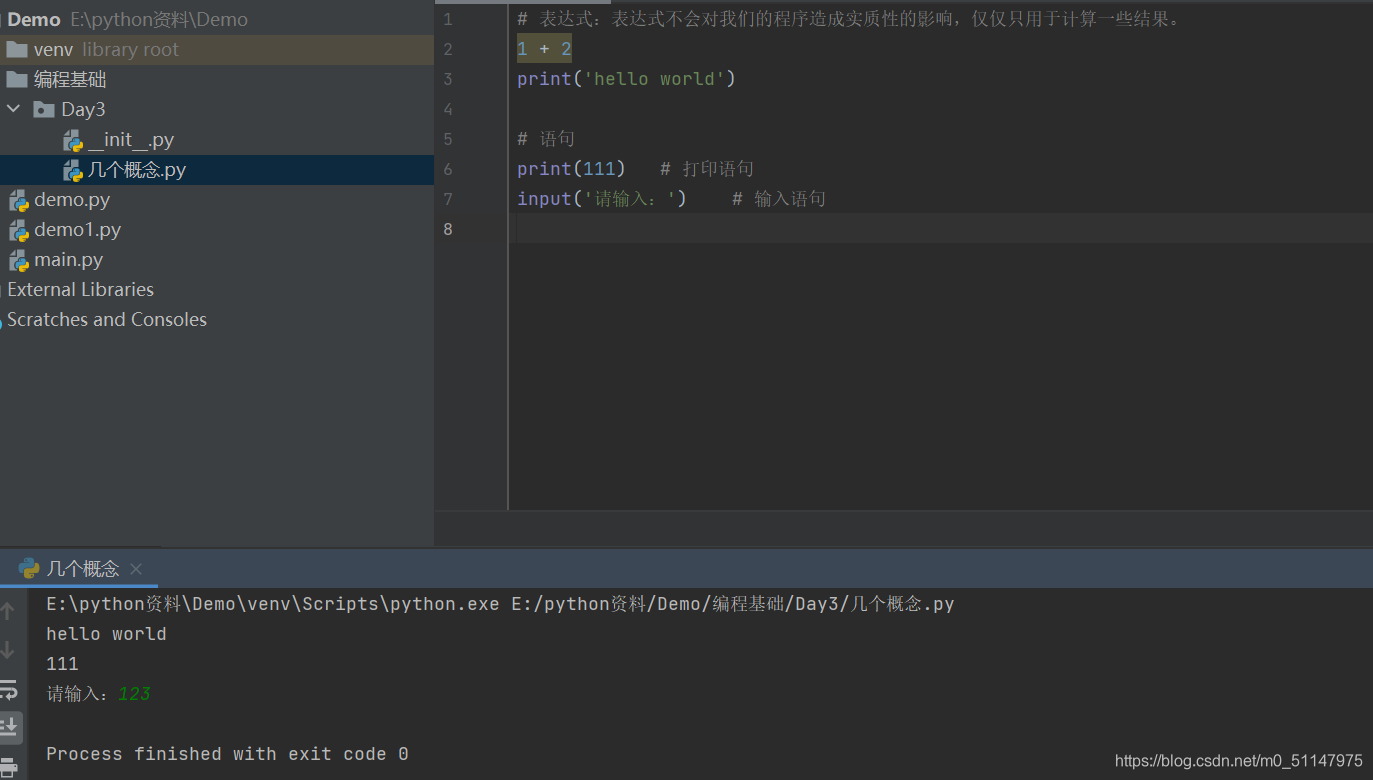
Task: Click the comment # 语句
Action: click(546, 139)
